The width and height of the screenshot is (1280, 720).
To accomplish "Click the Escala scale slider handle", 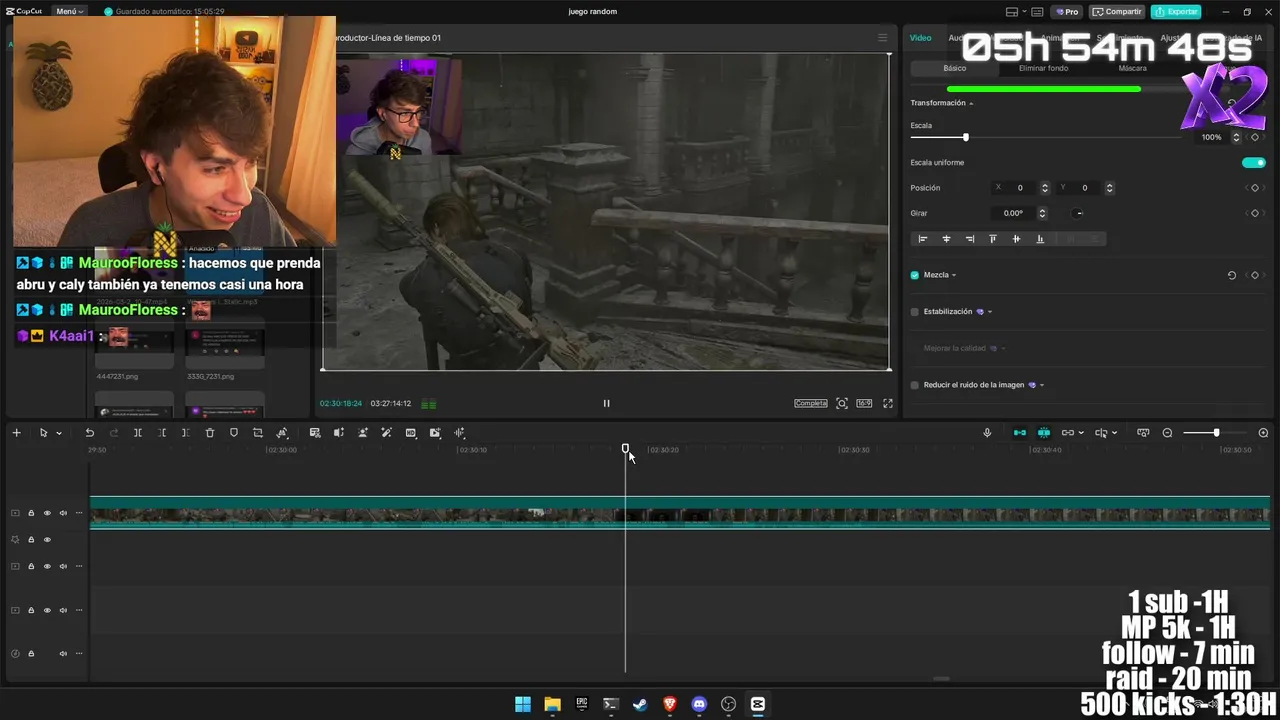I will pyautogui.click(x=965, y=137).
